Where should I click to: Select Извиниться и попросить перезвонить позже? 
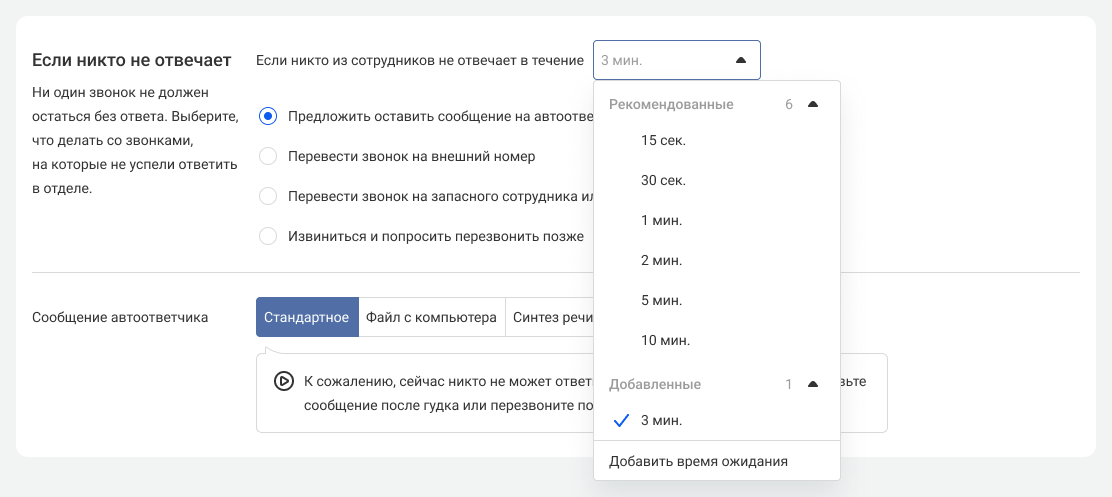[x=267, y=237]
